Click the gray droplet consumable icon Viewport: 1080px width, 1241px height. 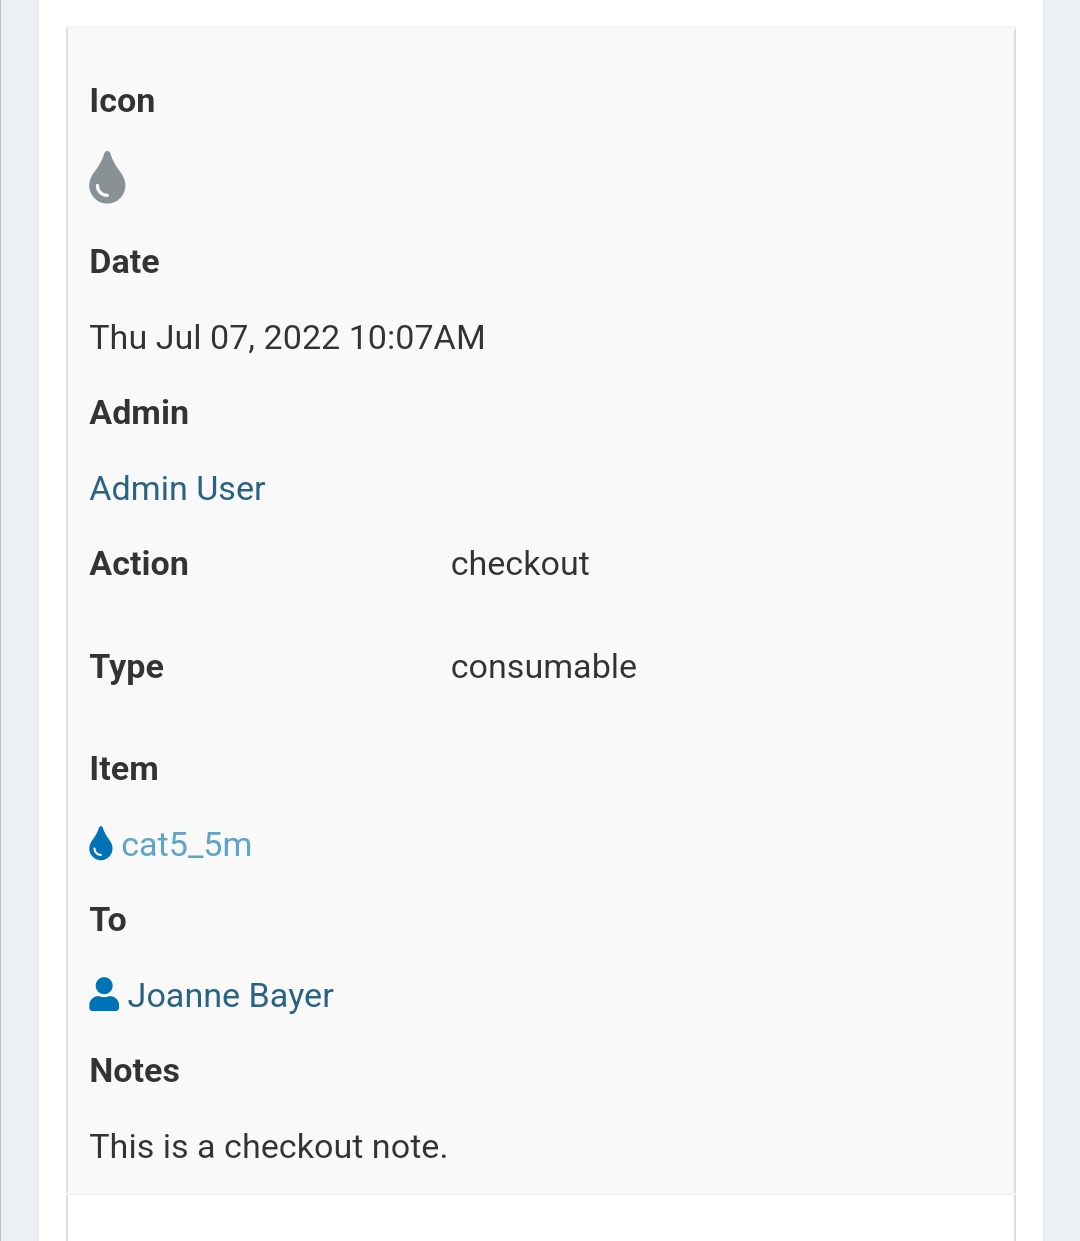pyautogui.click(x=107, y=177)
